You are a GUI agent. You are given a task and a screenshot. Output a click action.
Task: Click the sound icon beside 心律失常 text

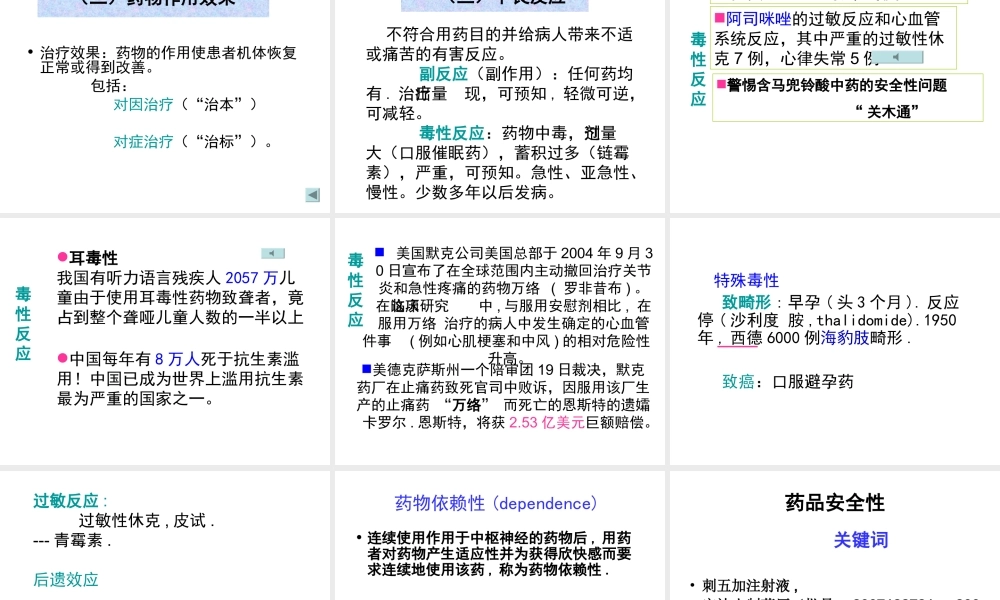[897, 57]
